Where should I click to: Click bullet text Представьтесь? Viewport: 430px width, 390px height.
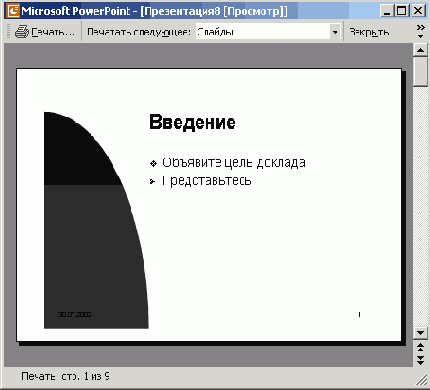[x=207, y=181]
